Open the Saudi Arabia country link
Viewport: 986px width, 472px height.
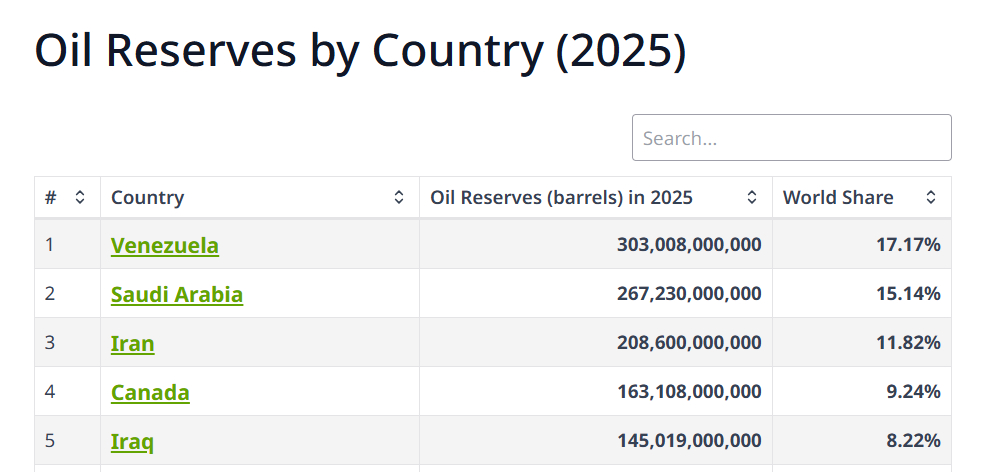coord(177,294)
